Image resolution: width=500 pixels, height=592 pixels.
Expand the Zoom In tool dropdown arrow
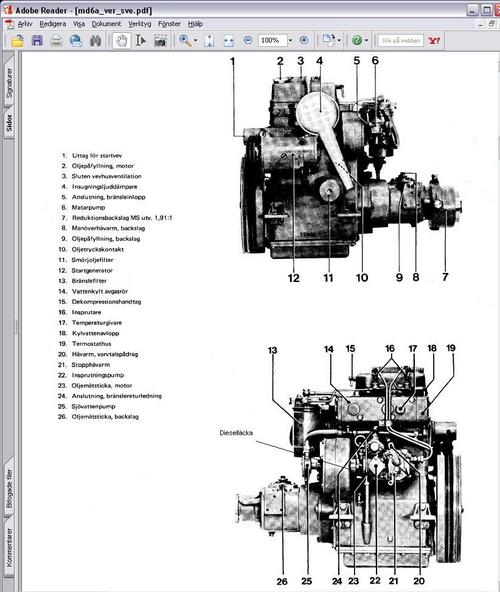click(195, 40)
